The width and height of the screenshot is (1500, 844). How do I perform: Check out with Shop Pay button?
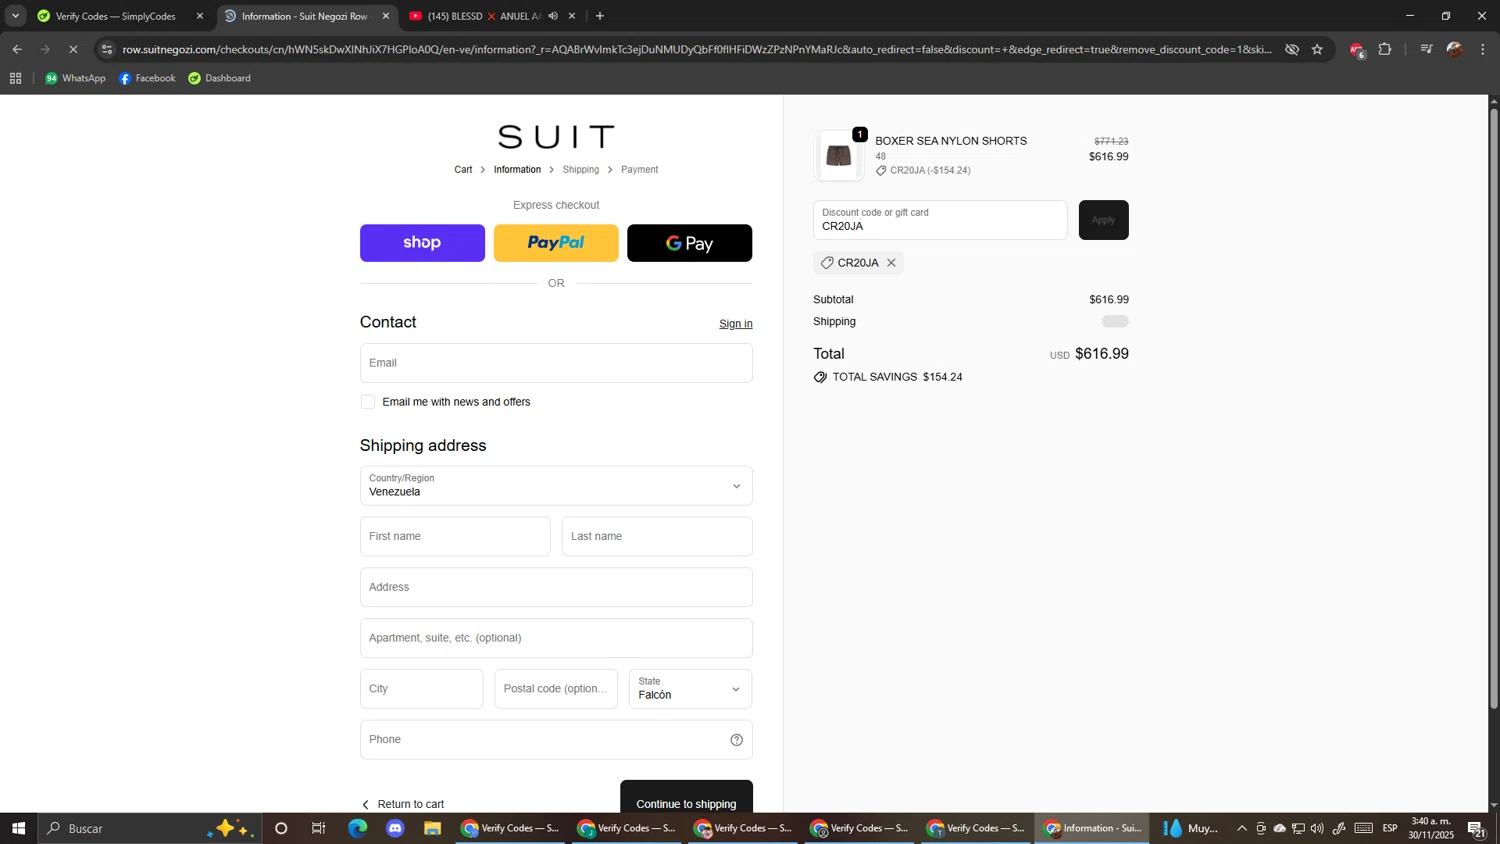(x=422, y=243)
